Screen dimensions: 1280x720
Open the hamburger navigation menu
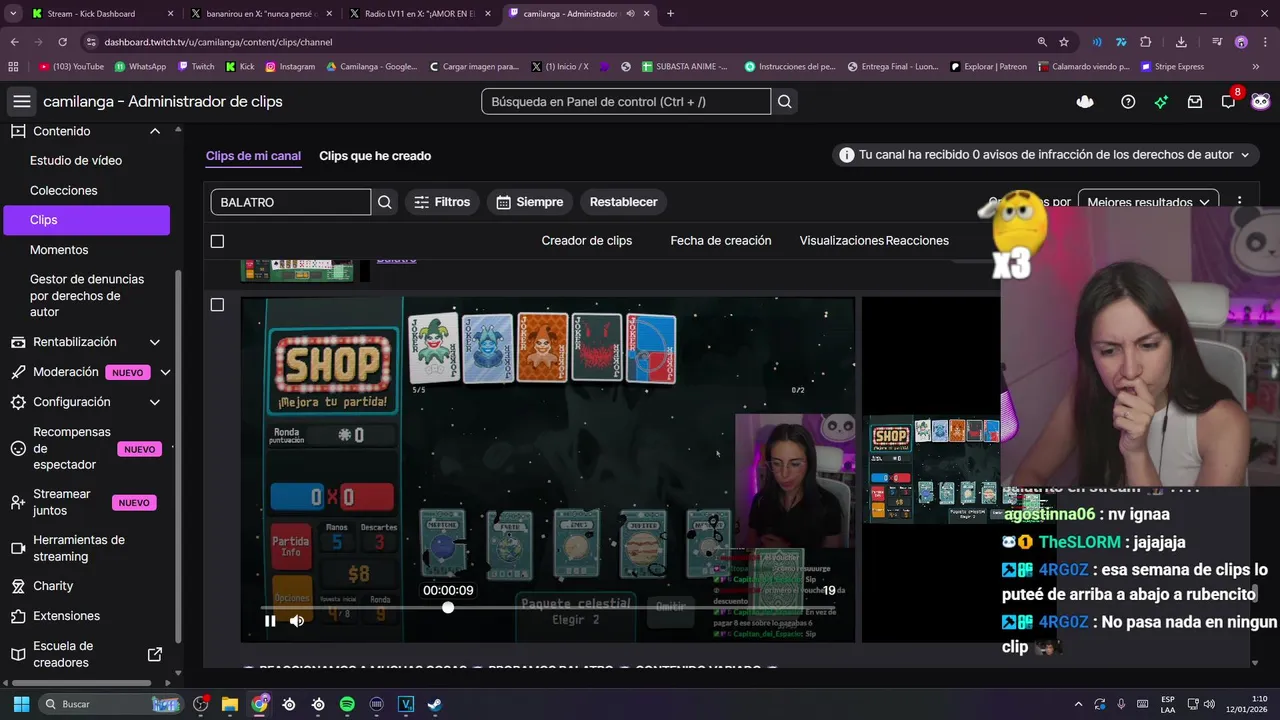point(22,101)
